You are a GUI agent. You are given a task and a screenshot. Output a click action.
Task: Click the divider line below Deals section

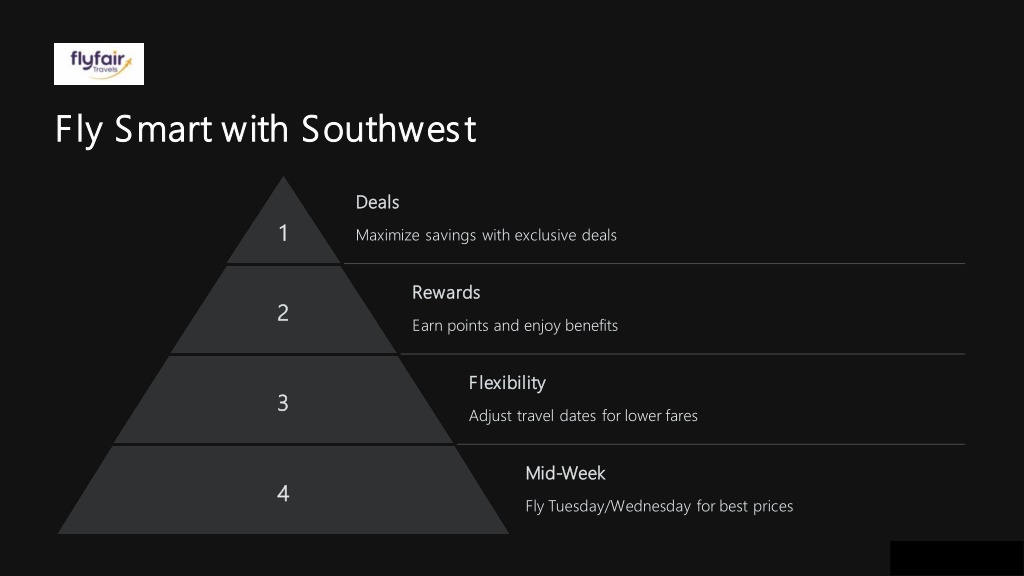click(654, 264)
